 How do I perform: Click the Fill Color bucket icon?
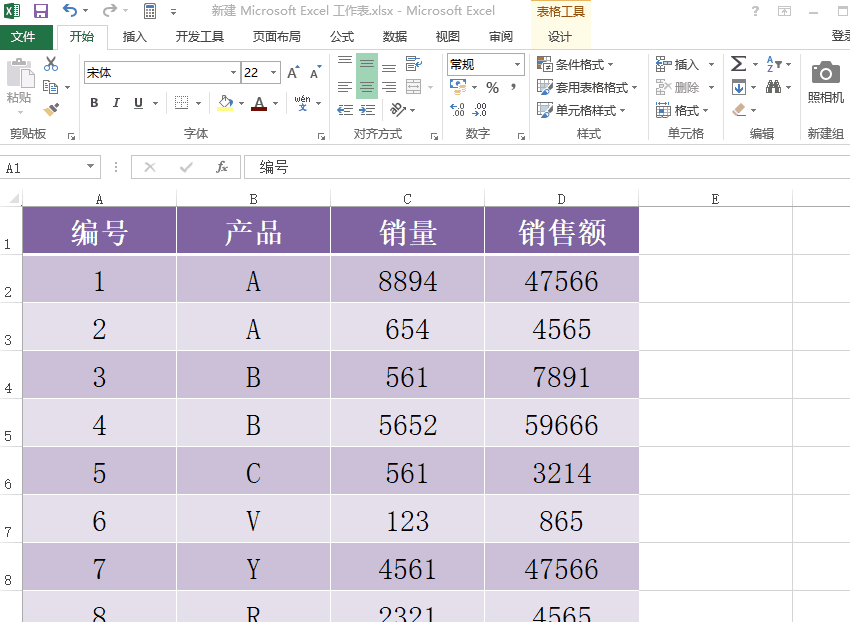tap(225, 102)
